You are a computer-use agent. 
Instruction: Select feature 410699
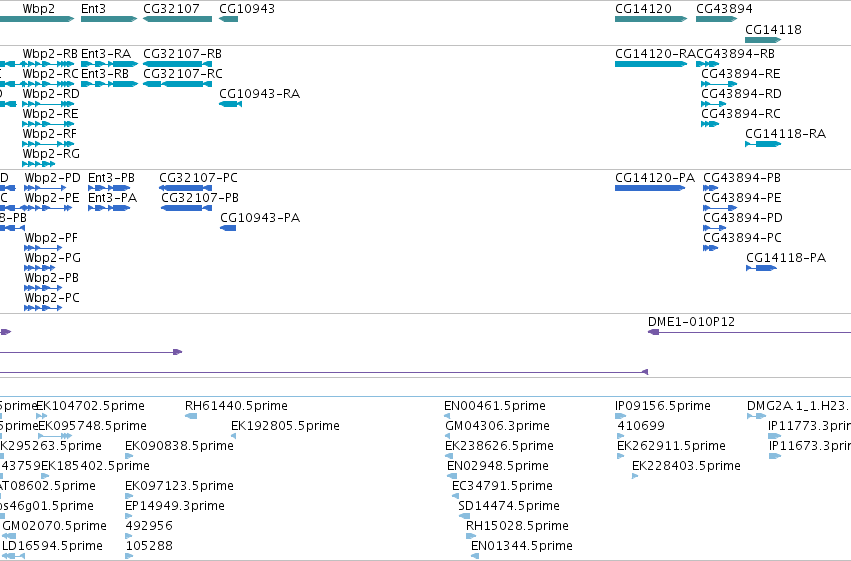click(x=620, y=436)
